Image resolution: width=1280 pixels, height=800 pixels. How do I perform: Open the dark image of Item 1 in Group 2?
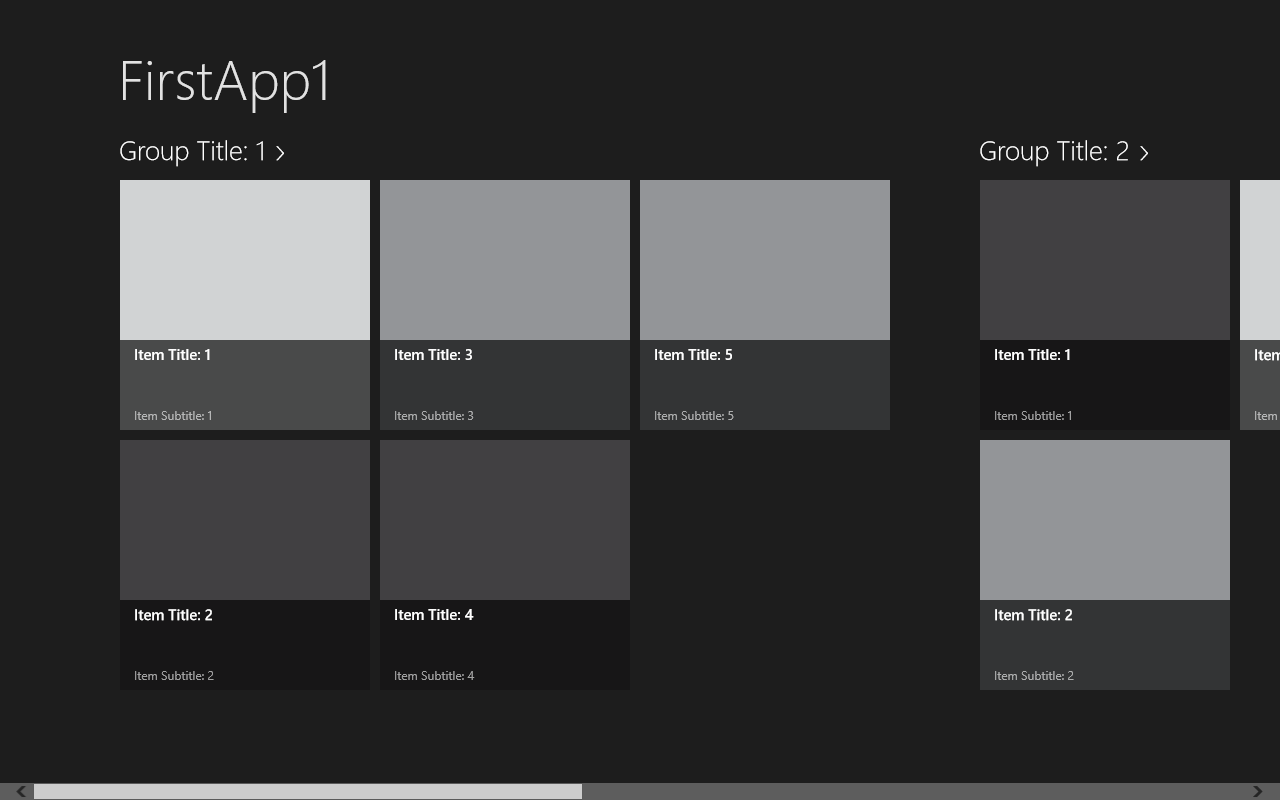point(1105,260)
